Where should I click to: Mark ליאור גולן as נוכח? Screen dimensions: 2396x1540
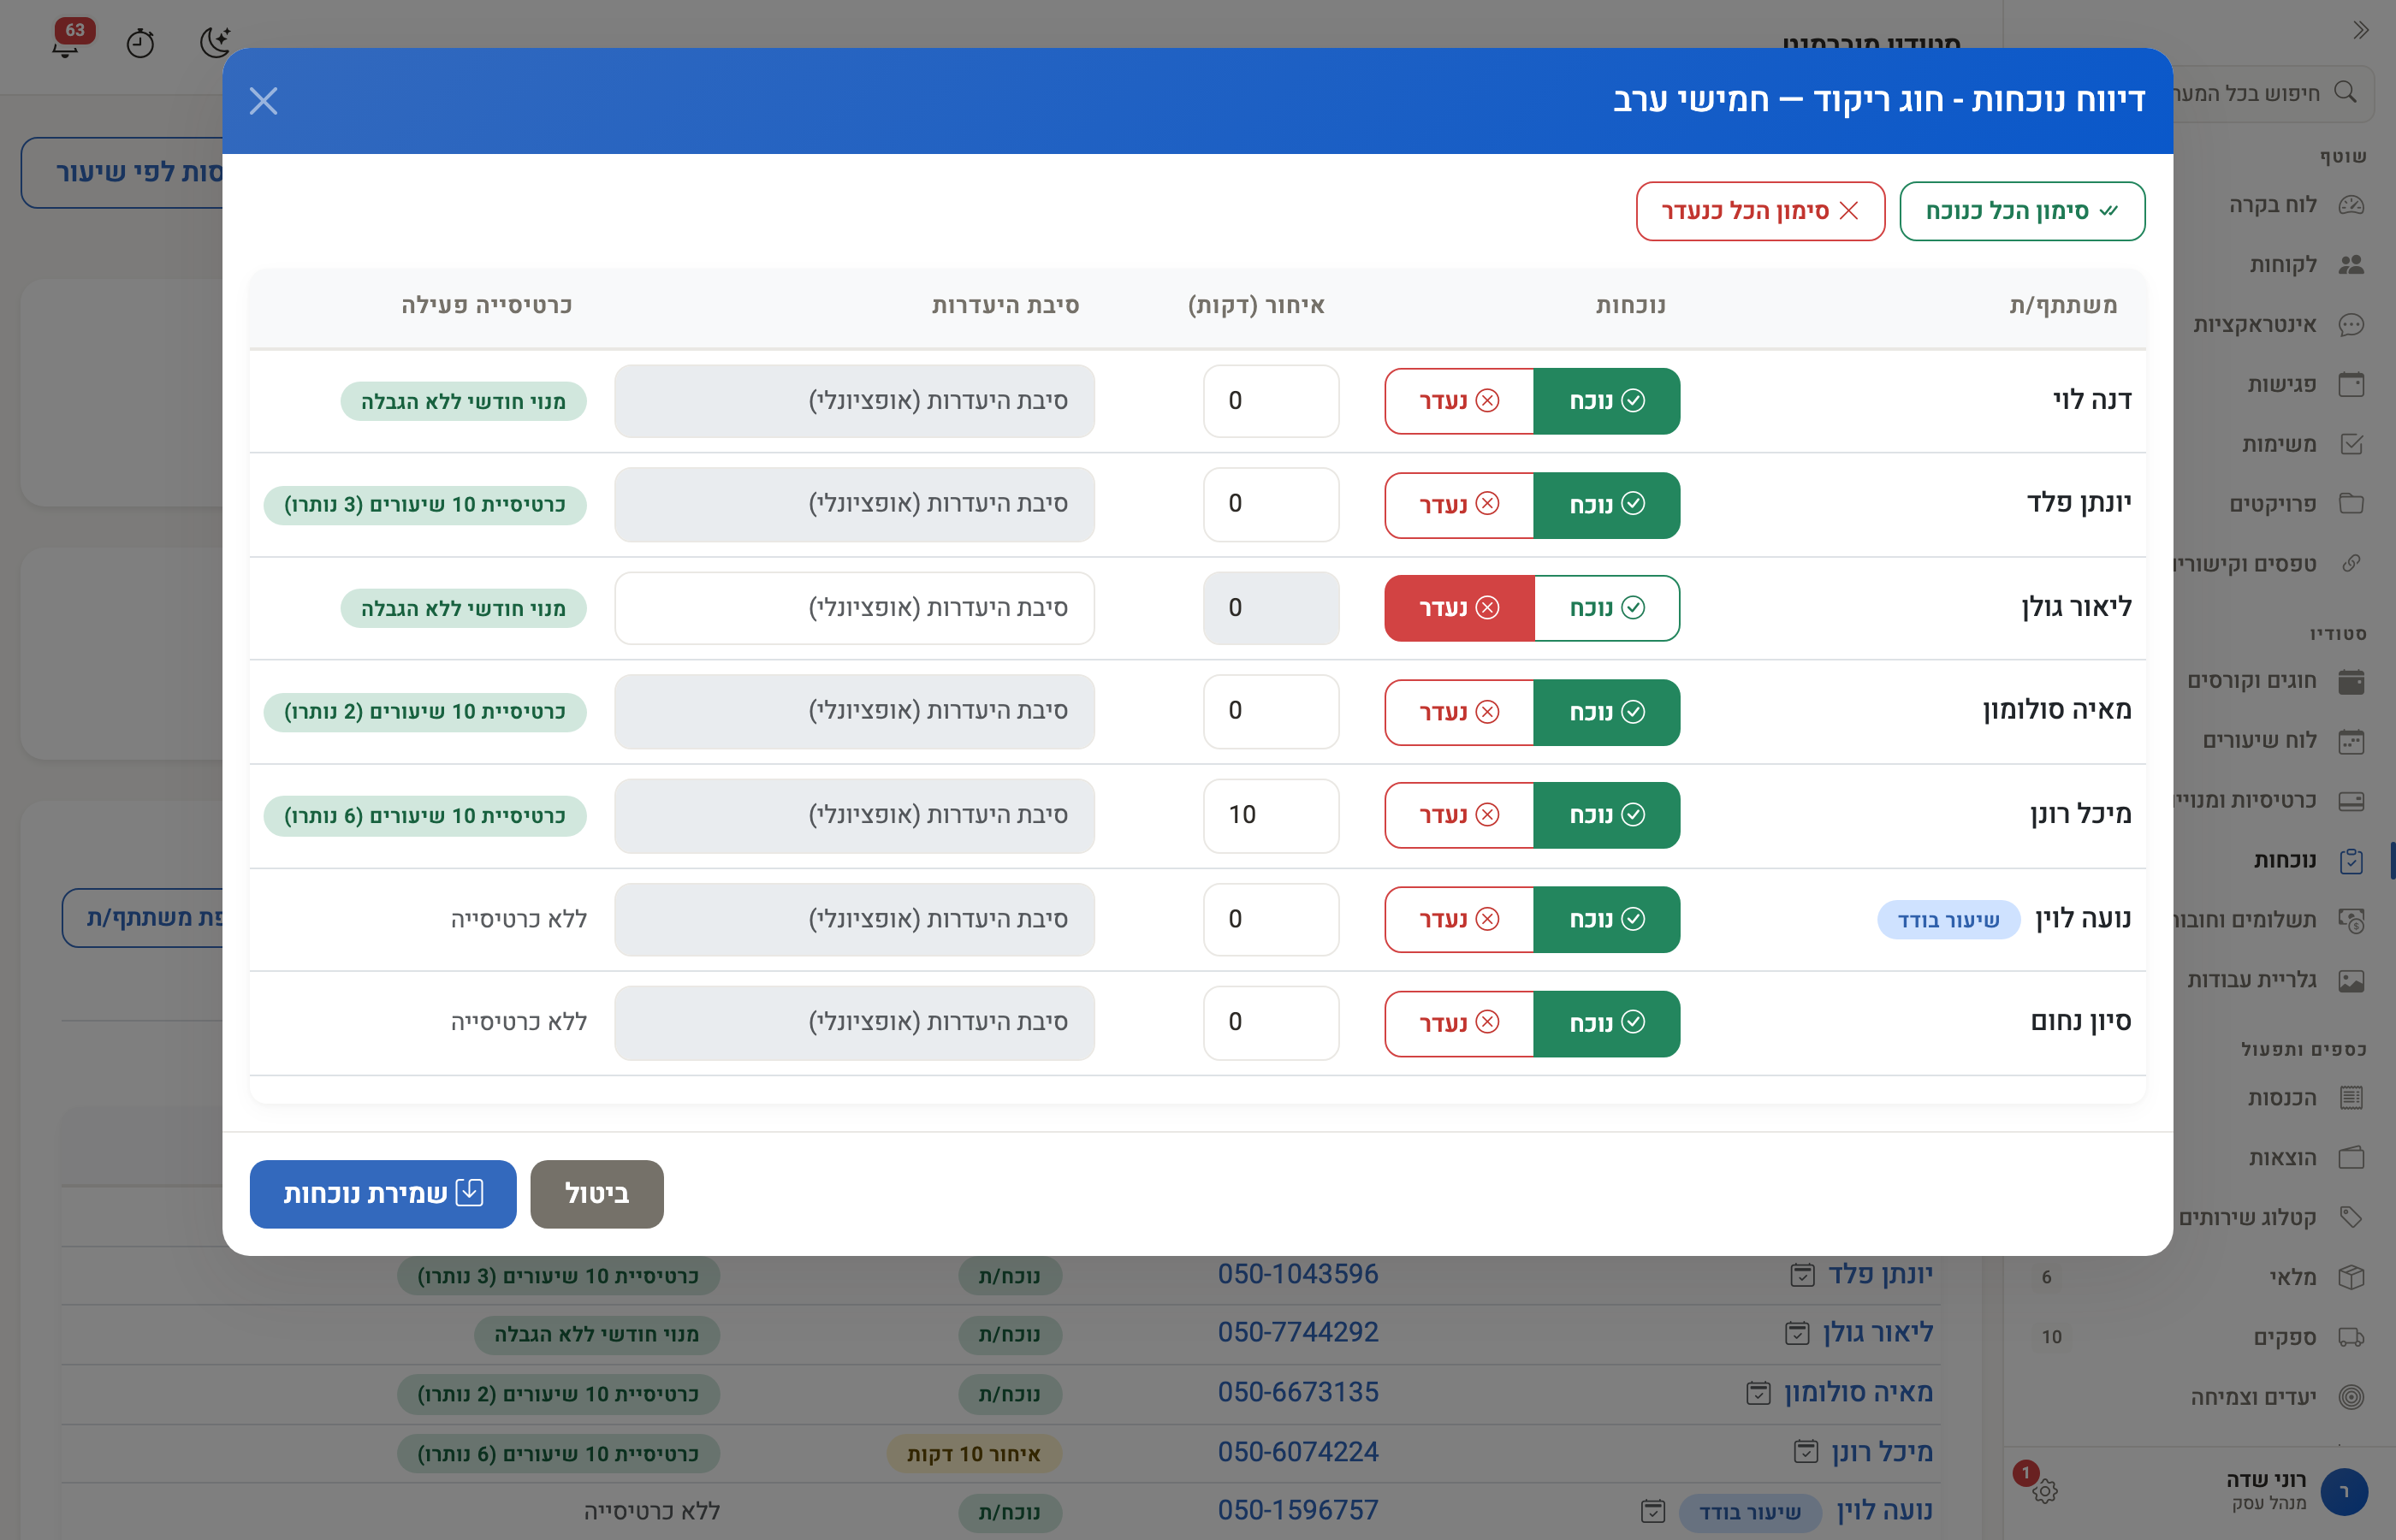click(x=1606, y=608)
